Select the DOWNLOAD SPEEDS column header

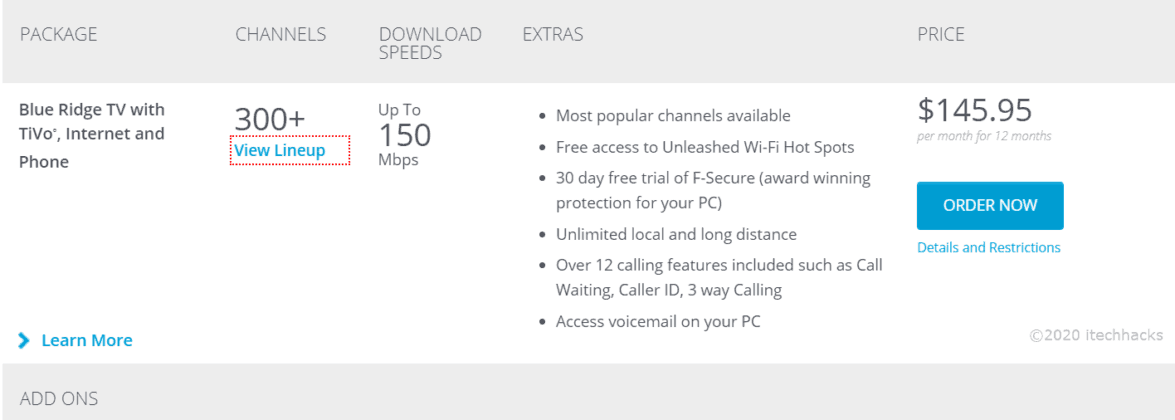(430, 43)
